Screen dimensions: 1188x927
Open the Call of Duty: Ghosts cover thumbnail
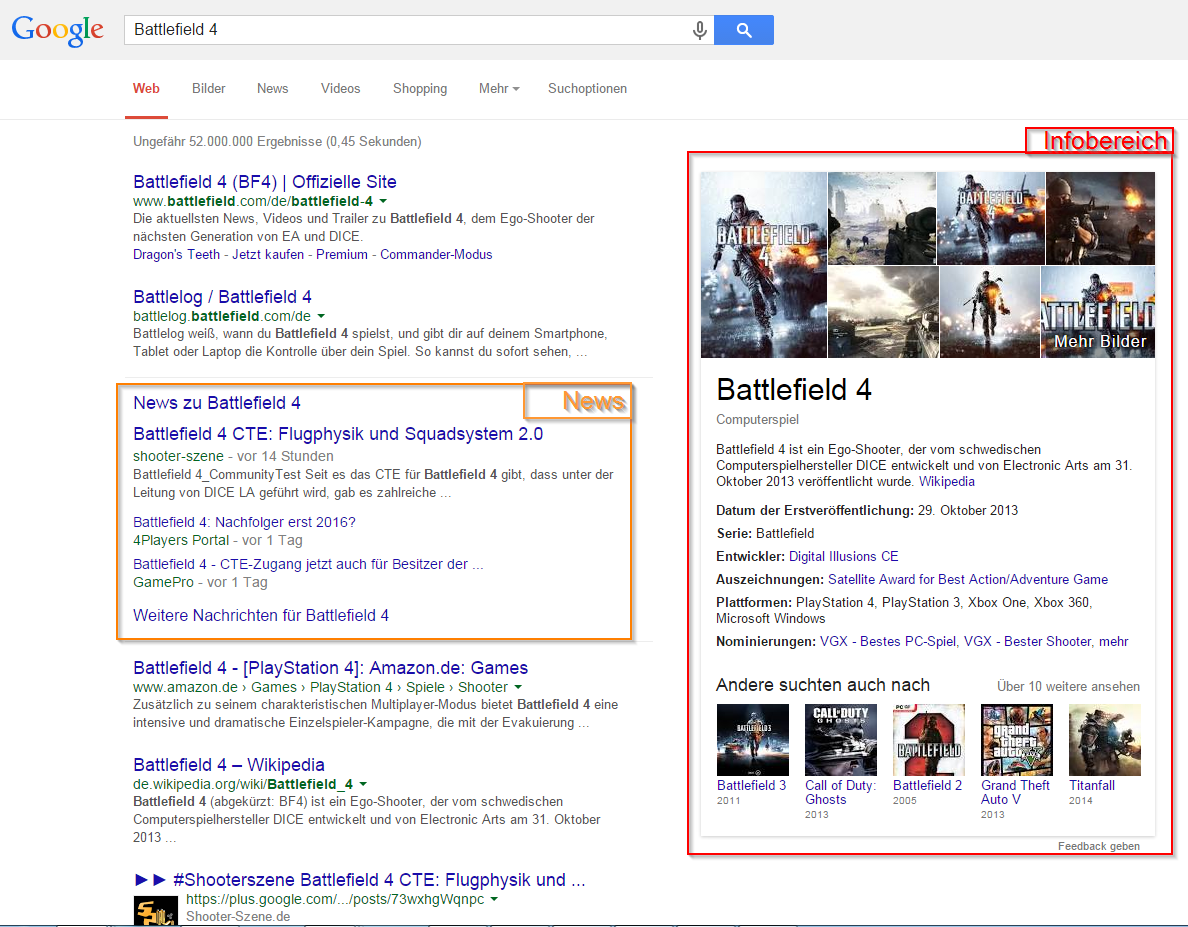coord(841,740)
